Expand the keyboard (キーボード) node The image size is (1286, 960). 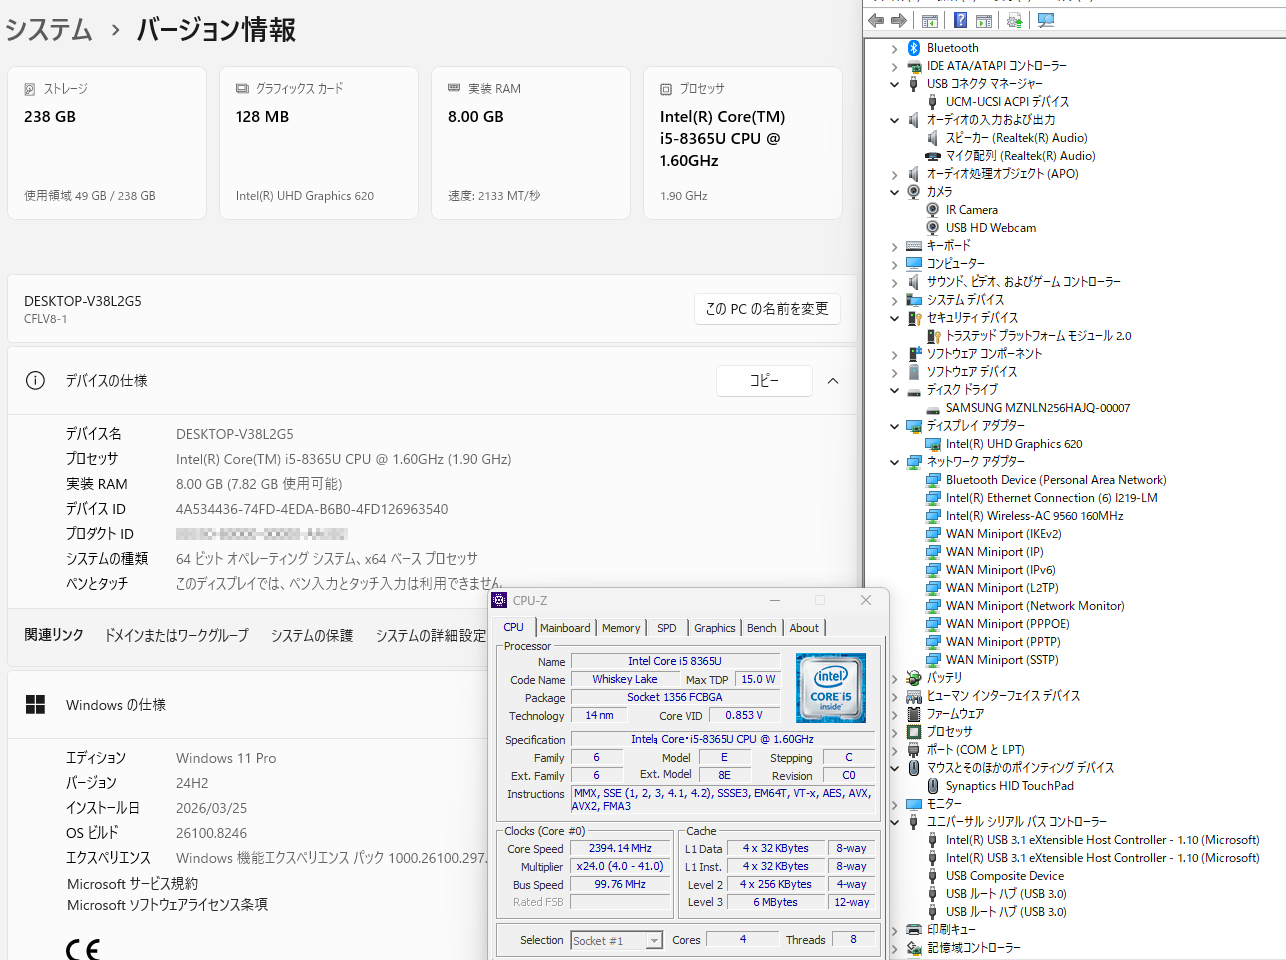(894, 246)
